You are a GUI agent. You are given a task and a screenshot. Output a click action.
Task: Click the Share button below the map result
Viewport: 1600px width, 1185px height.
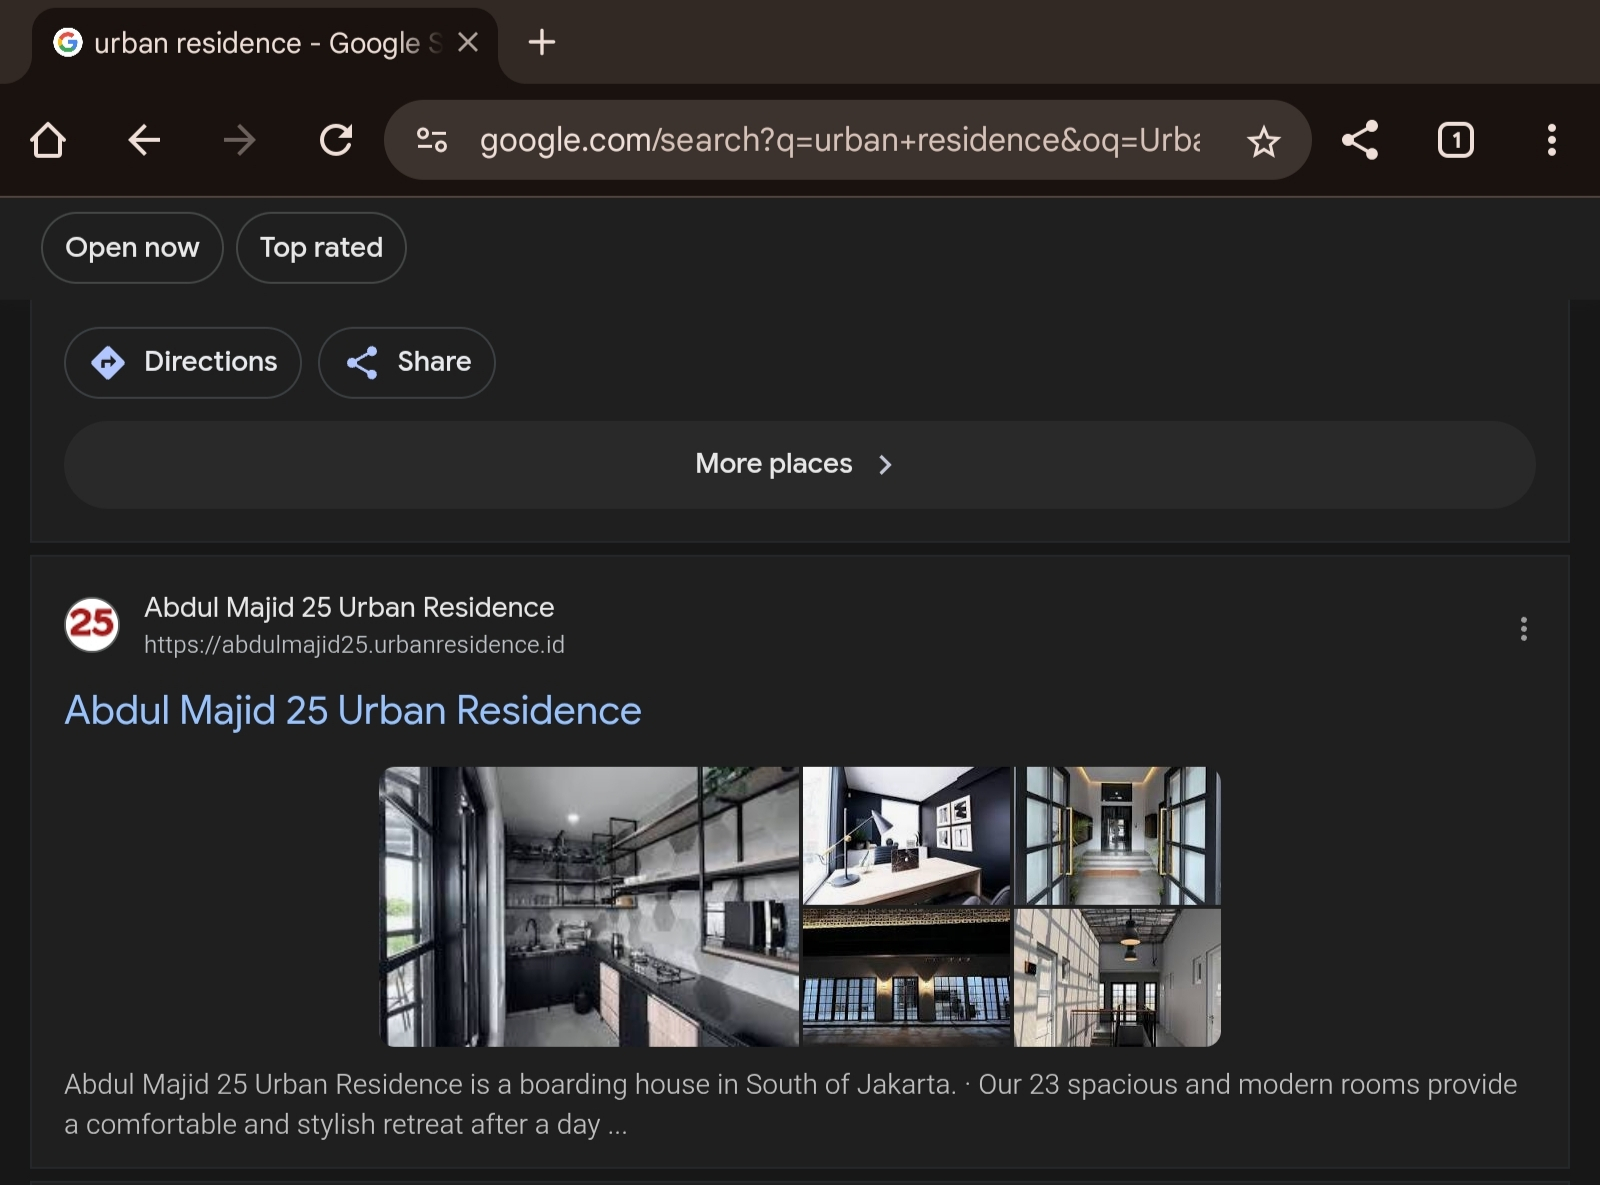coord(406,362)
